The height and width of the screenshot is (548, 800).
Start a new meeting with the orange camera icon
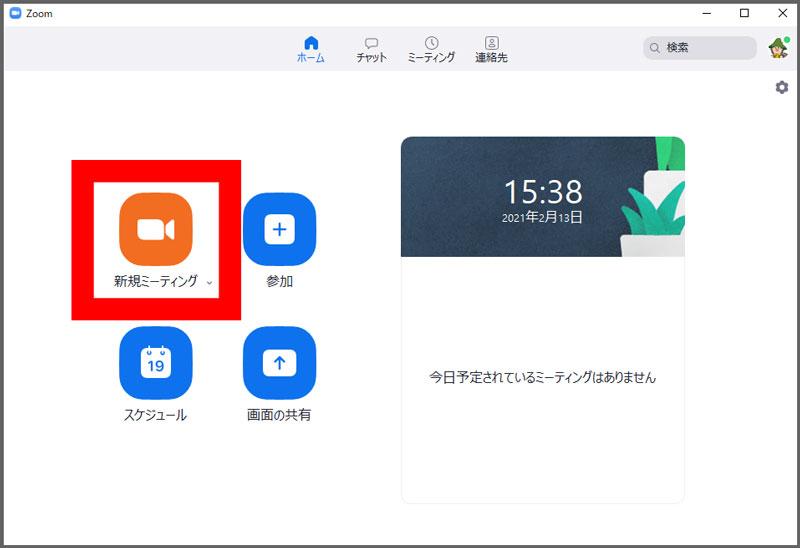(156, 229)
